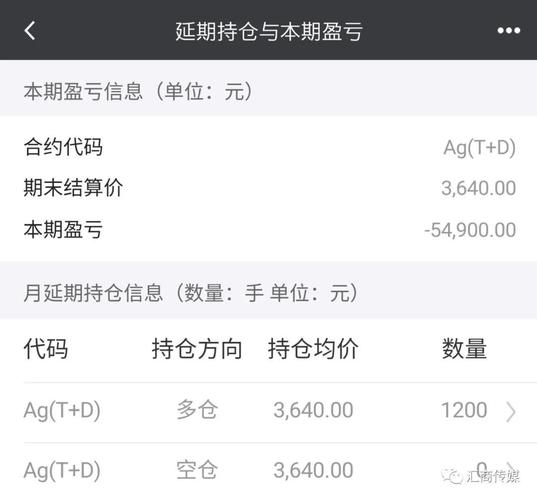The height and width of the screenshot is (500, 537).
Task: Select the 期末结算价 row
Action: point(268,188)
